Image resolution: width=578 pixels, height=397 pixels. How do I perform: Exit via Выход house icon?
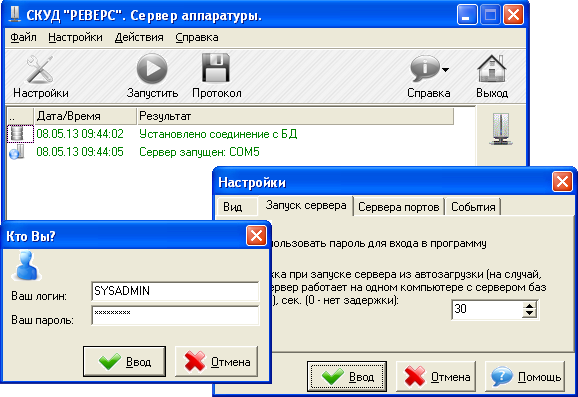(x=492, y=69)
